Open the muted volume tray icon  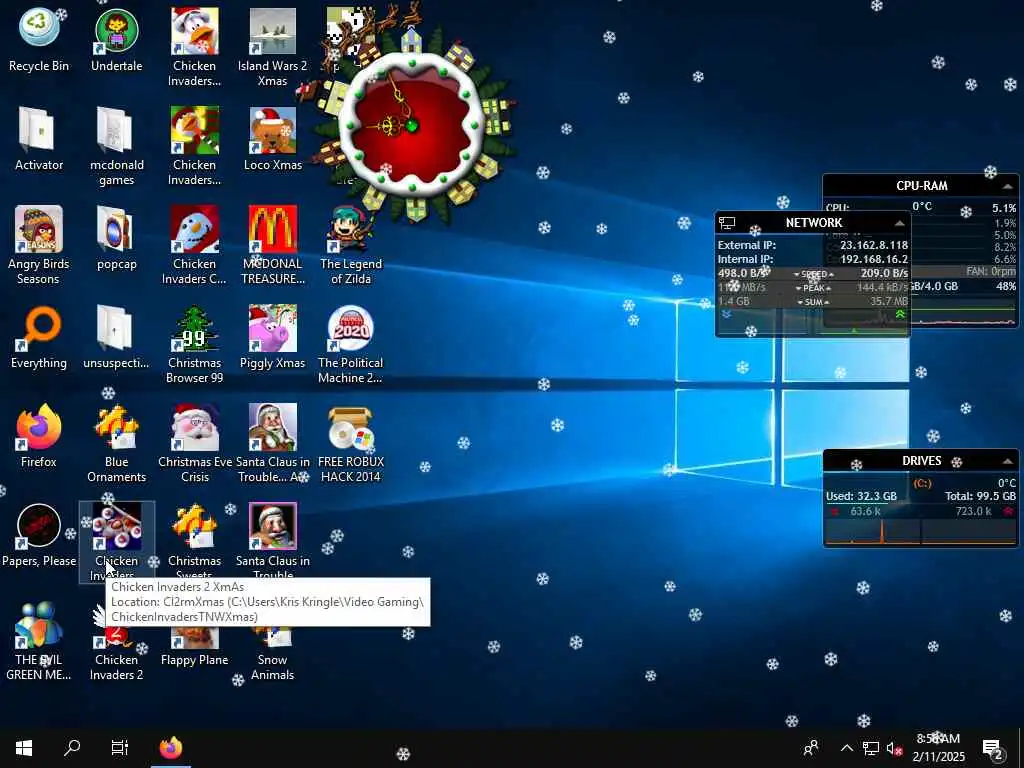(x=894, y=748)
